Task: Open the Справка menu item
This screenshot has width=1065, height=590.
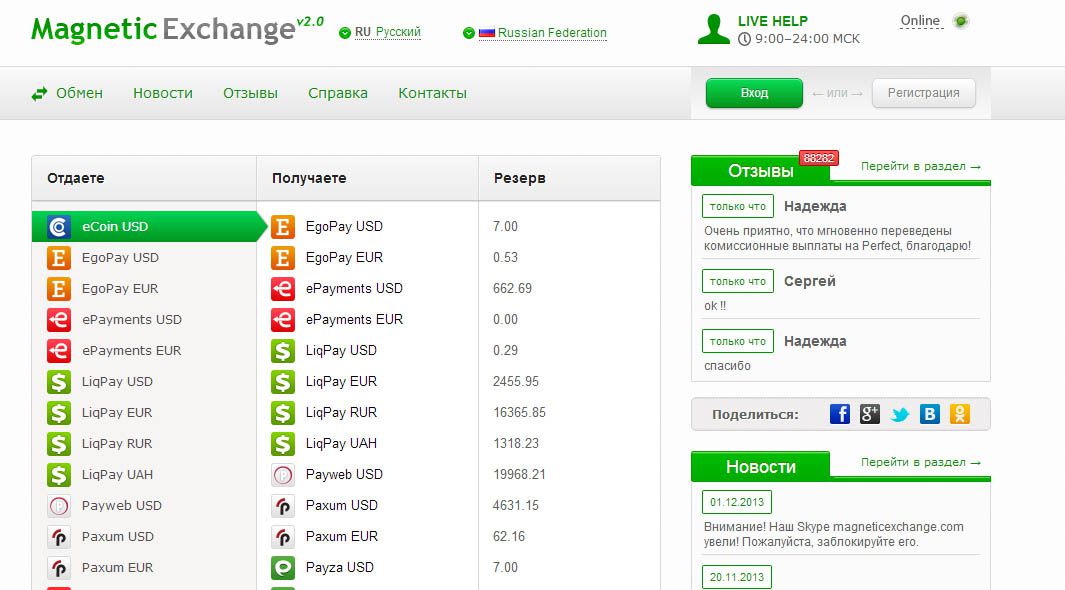Action: (x=338, y=93)
